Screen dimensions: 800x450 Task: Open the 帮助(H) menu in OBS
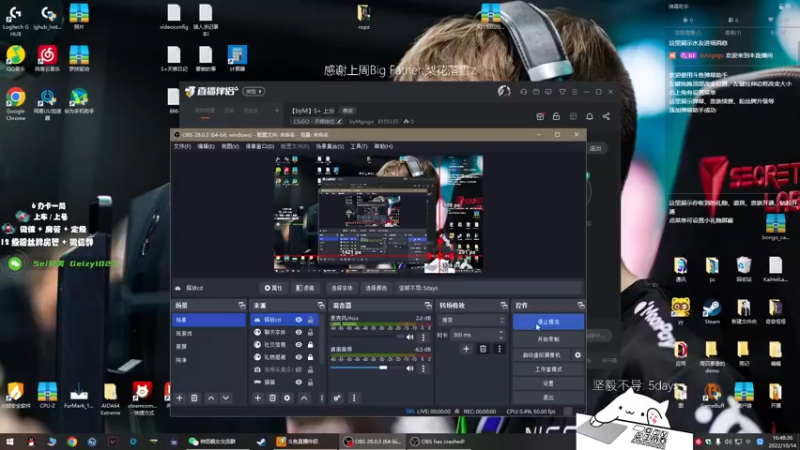pos(383,146)
